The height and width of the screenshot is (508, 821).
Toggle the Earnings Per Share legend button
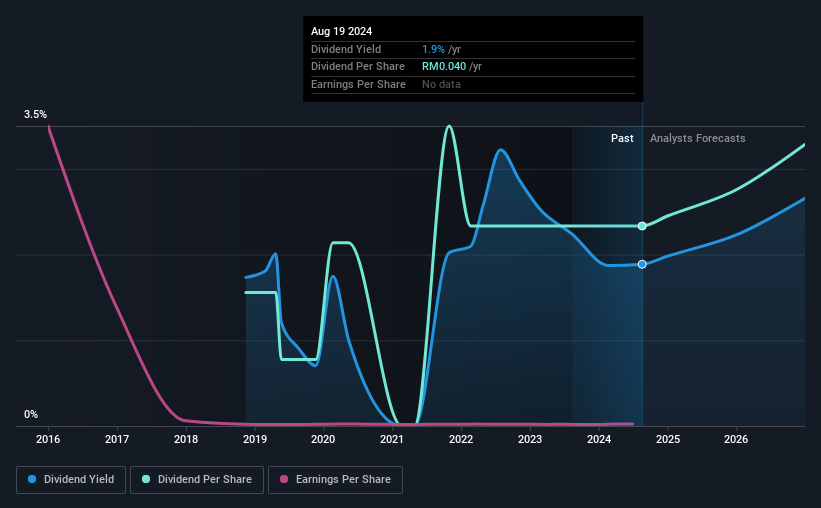335,480
